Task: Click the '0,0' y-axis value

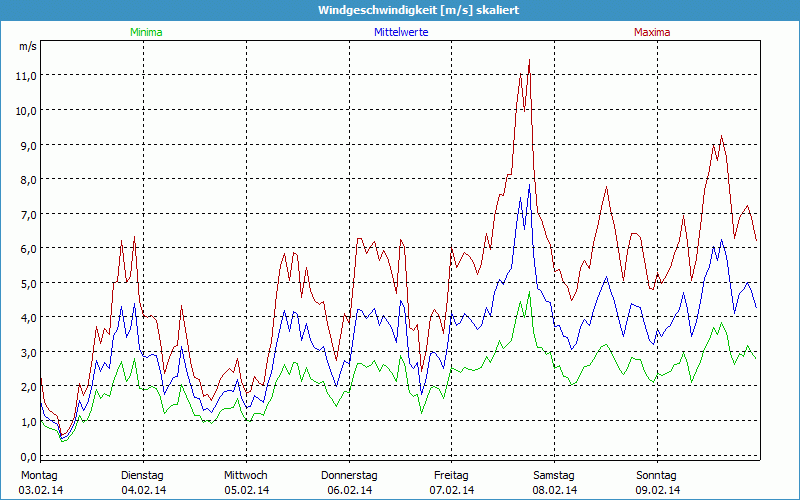Action: click(x=29, y=456)
